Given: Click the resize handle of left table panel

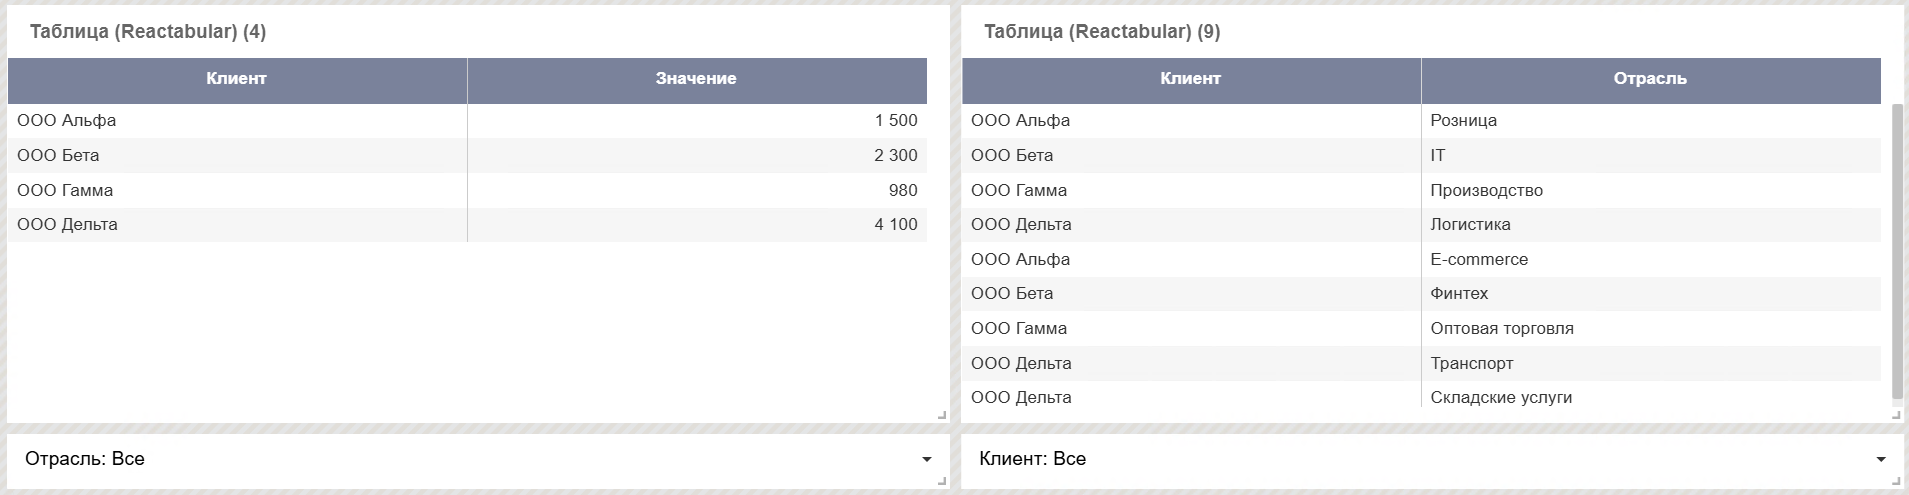Looking at the screenshot, I should coord(942,415).
